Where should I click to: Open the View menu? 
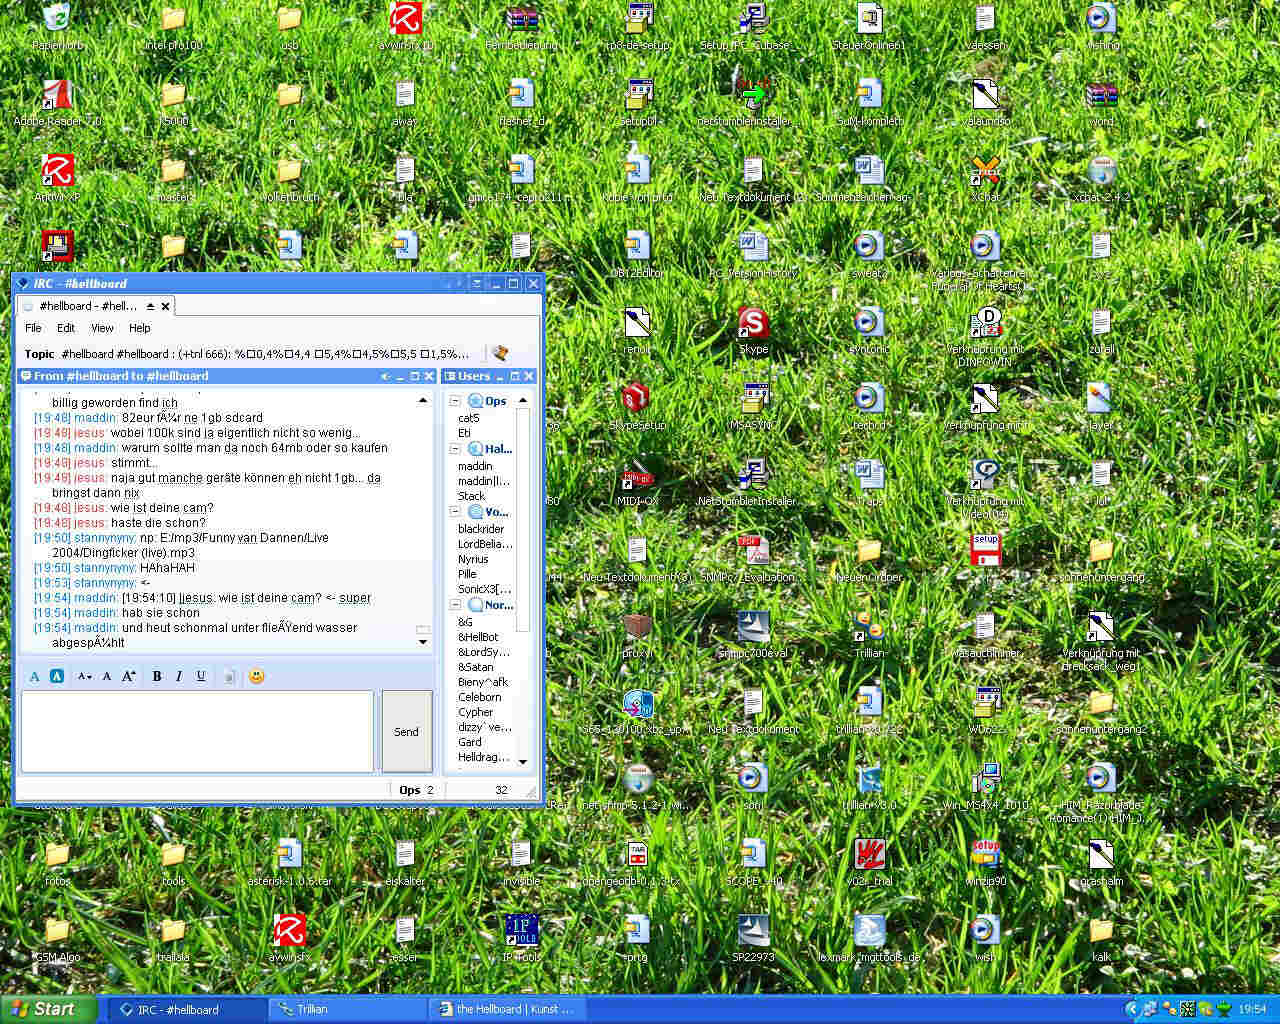point(102,328)
